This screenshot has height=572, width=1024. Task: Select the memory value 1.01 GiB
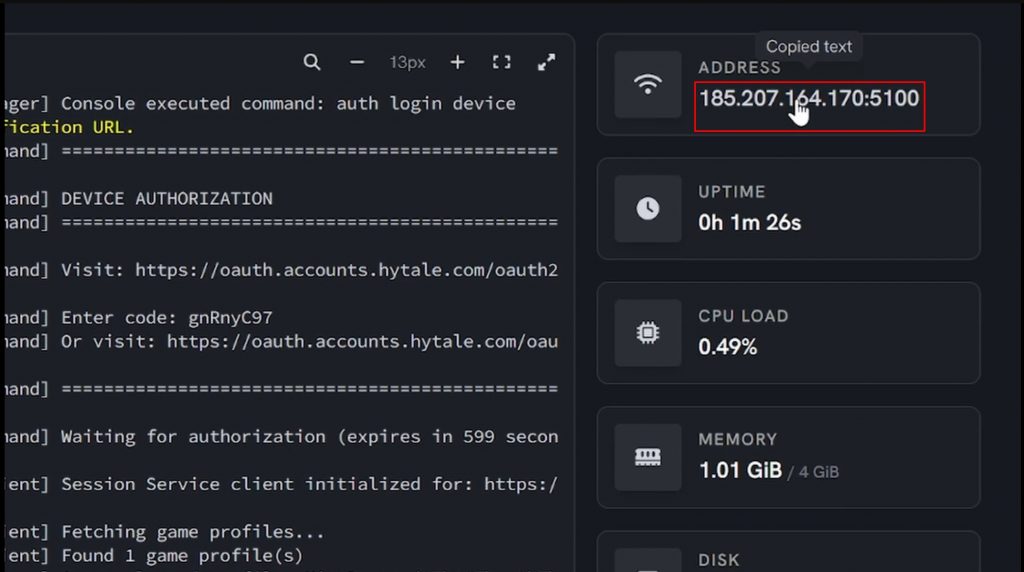tap(741, 470)
